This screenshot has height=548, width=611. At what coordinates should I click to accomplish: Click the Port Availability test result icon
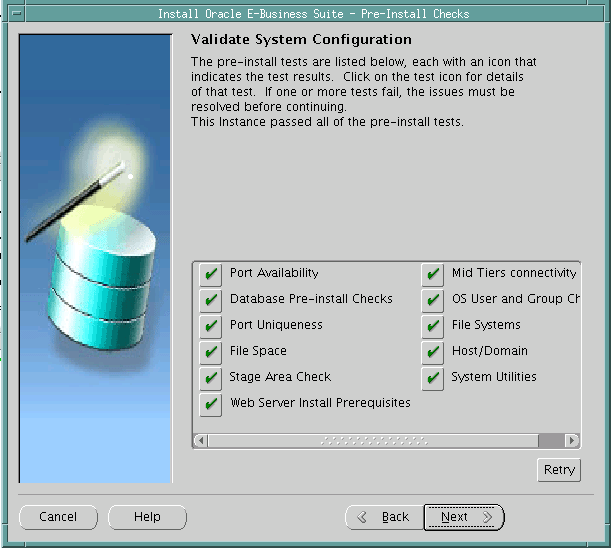210,274
